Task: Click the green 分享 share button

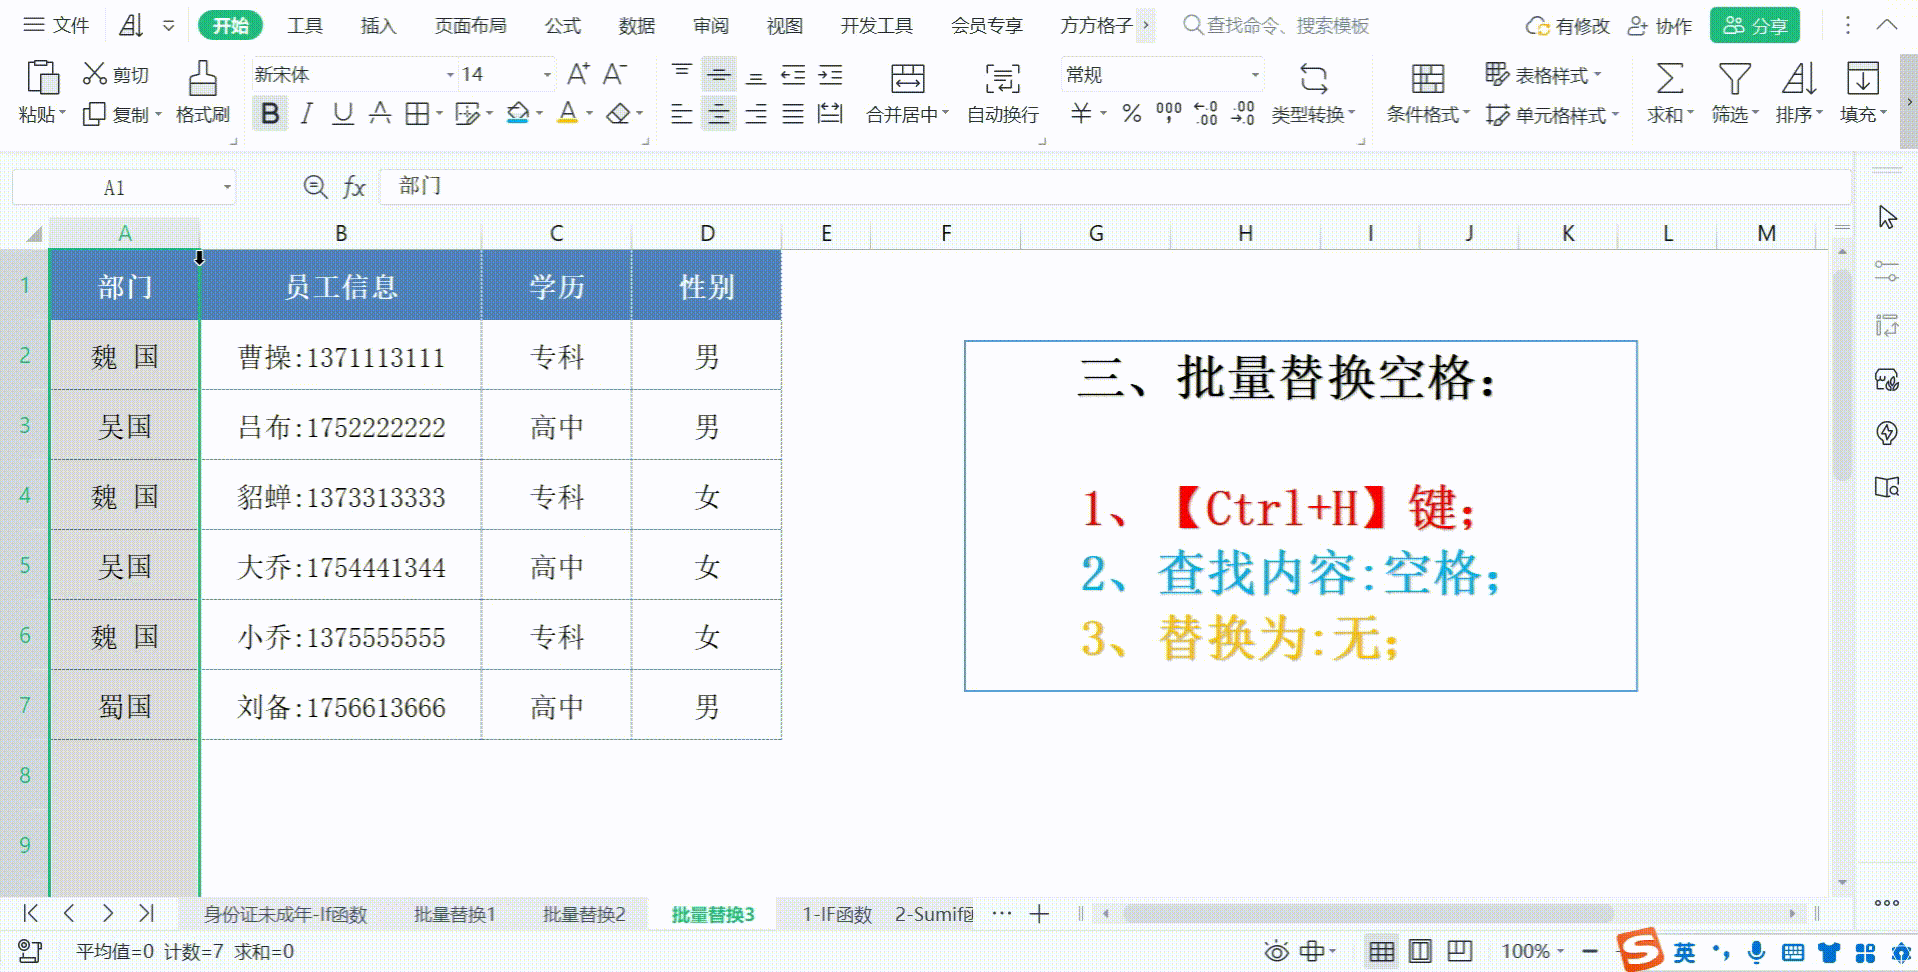Action: 1755,25
